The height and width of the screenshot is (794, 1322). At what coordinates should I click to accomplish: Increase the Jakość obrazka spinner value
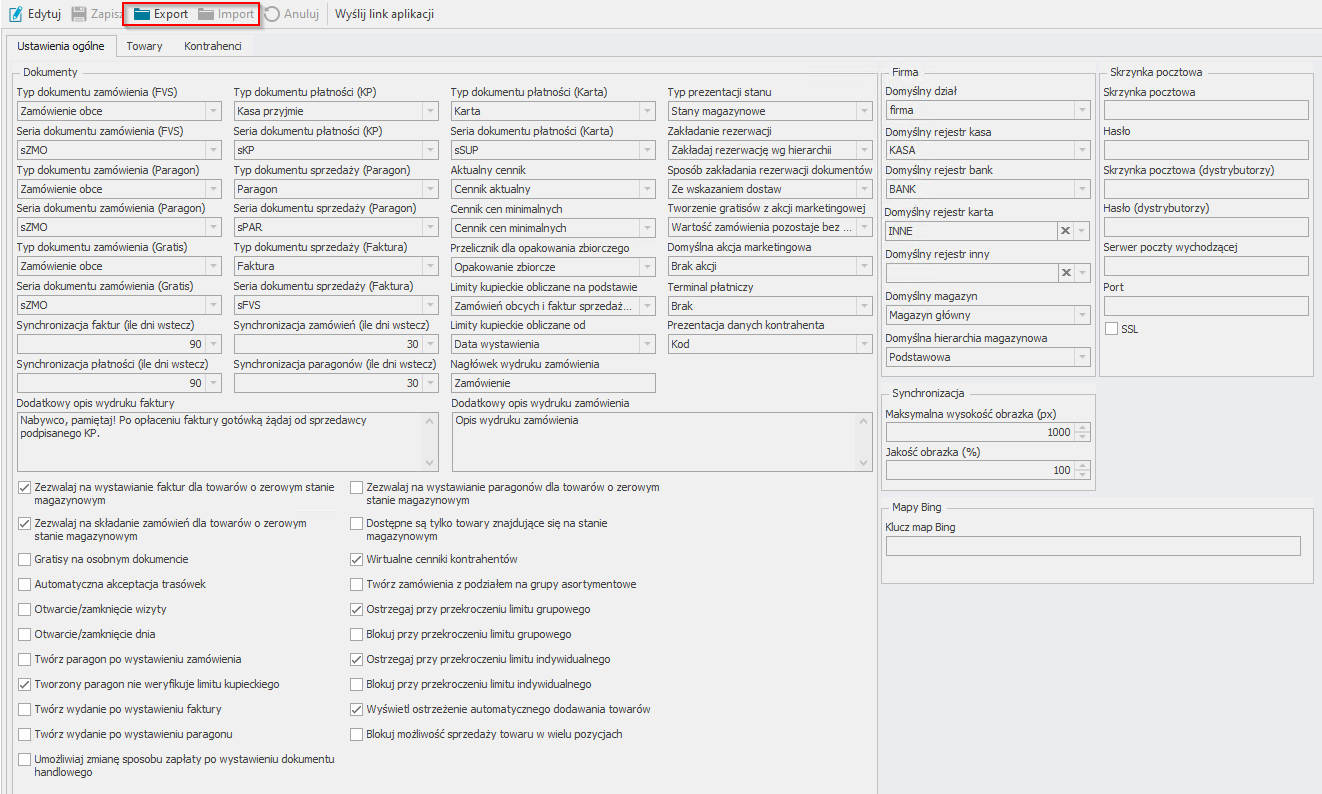click(1082, 466)
